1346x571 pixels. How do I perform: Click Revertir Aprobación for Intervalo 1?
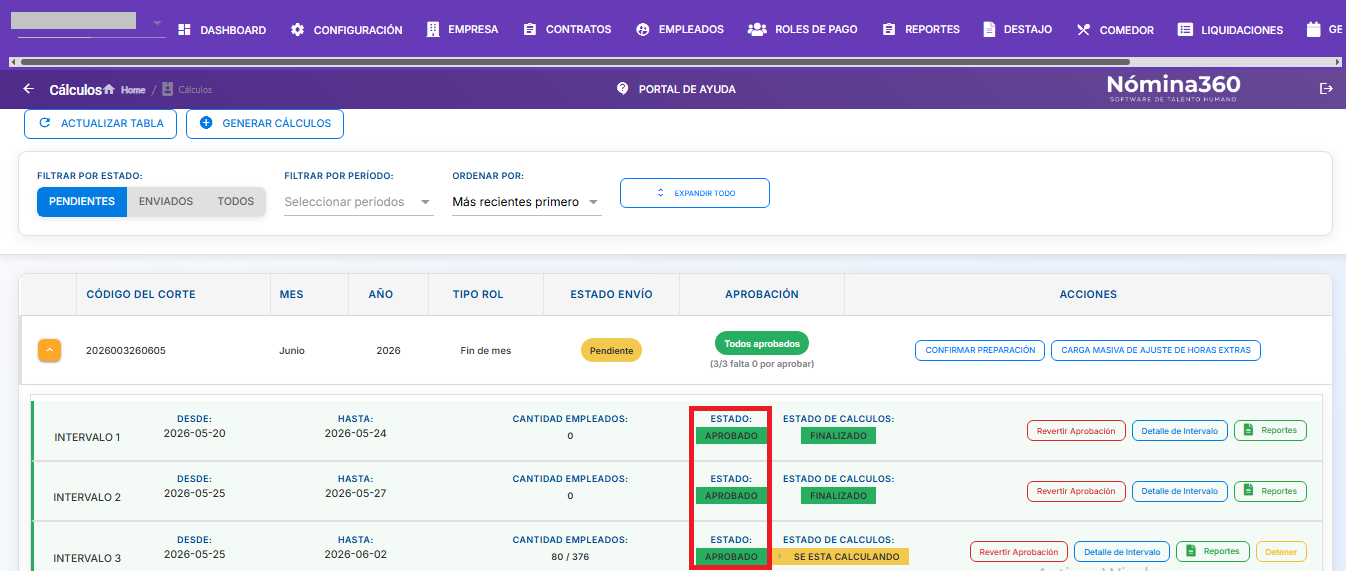[x=1076, y=431]
